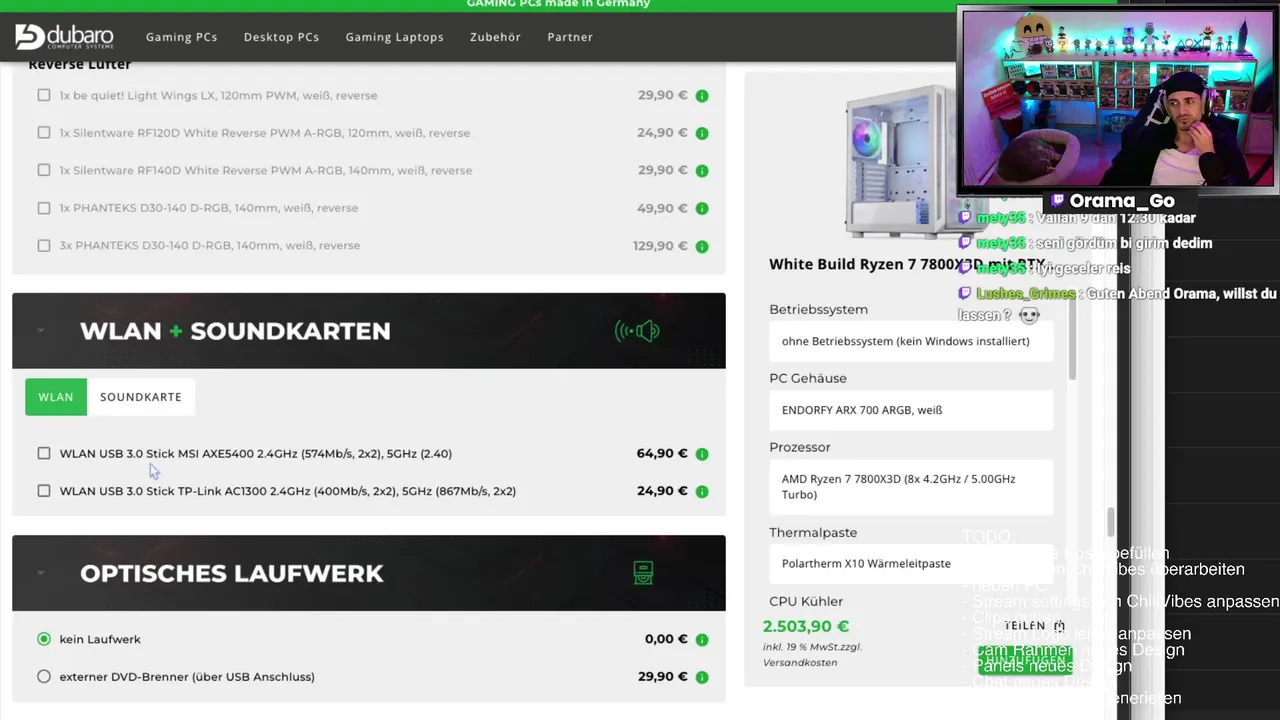1280x720 pixels.
Task: Collapse the Optisches Laufwerk section
Action: tap(40, 573)
